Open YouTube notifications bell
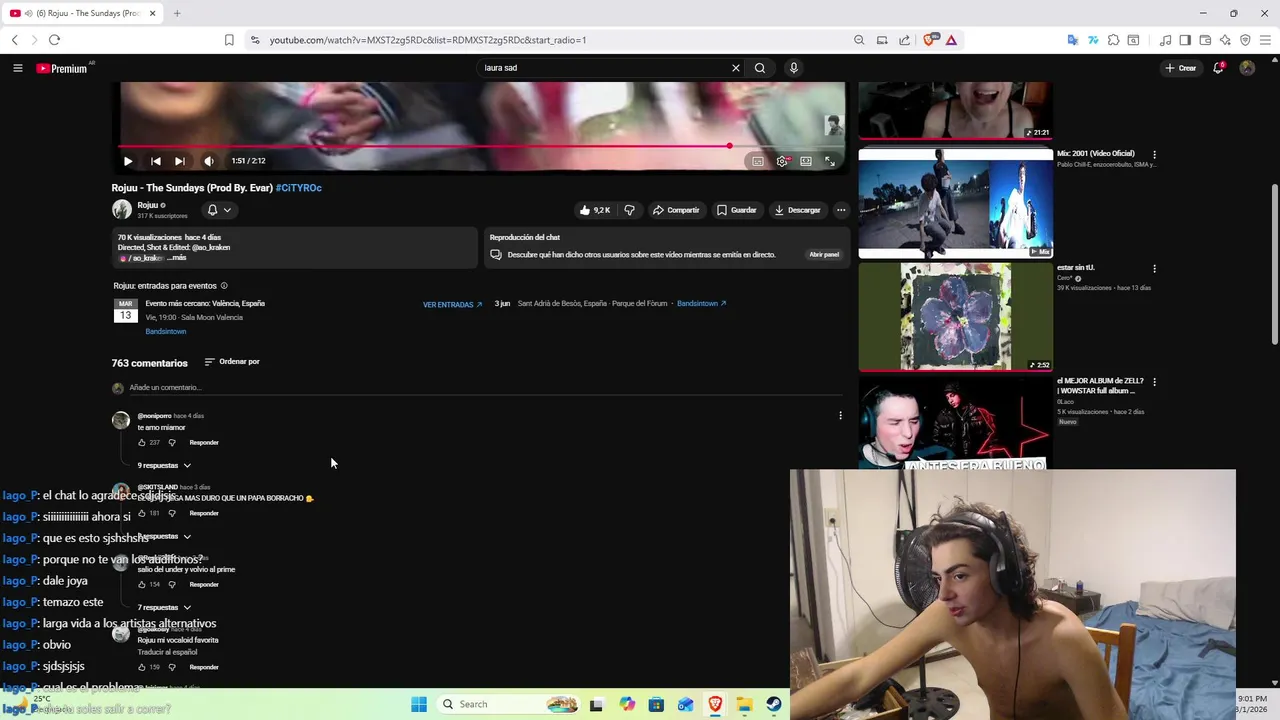The image size is (1280, 720). (x=1219, y=68)
